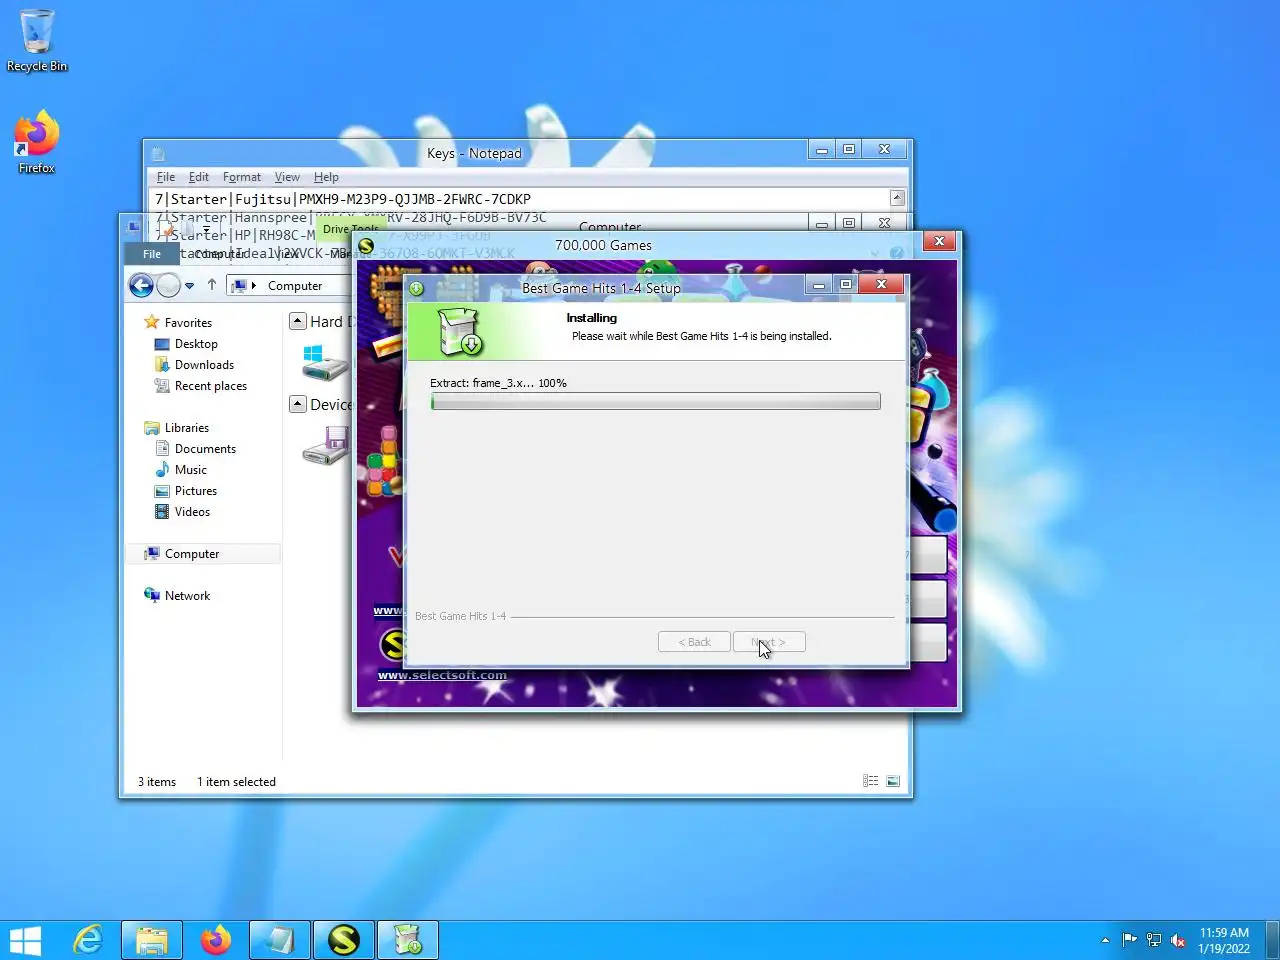Screen dimensions: 1280x960
Task: Open the Action Center flag icon
Action: click(x=1129, y=940)
